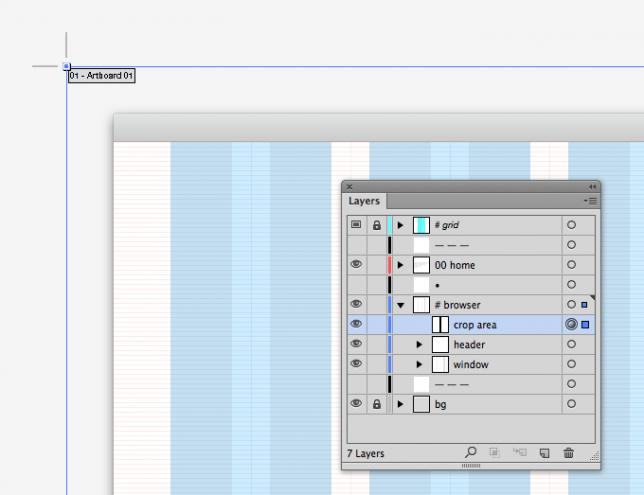Click the lock column of crop area sublayer
This screenshot has height=495, width=644.
pos(377,325)
